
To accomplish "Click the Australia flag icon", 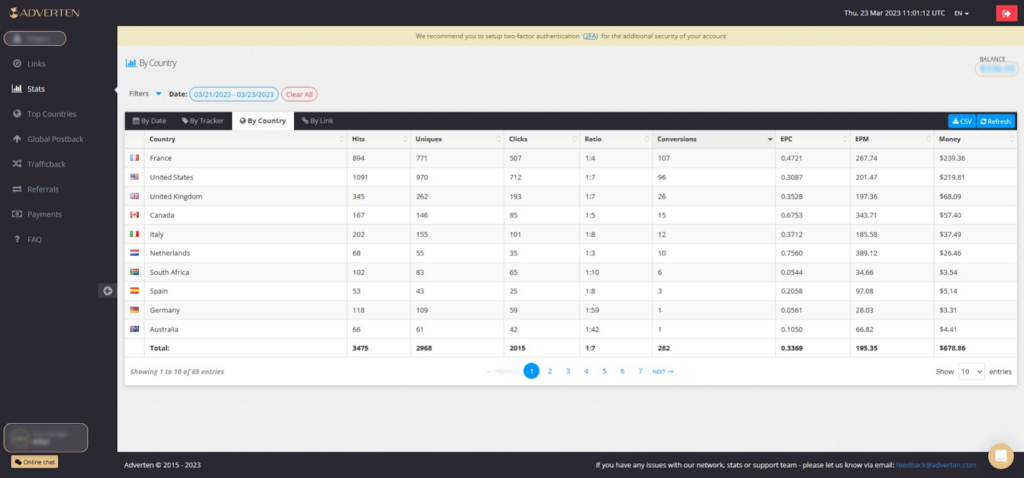I will pyautogui.click(x=135, y=329).
